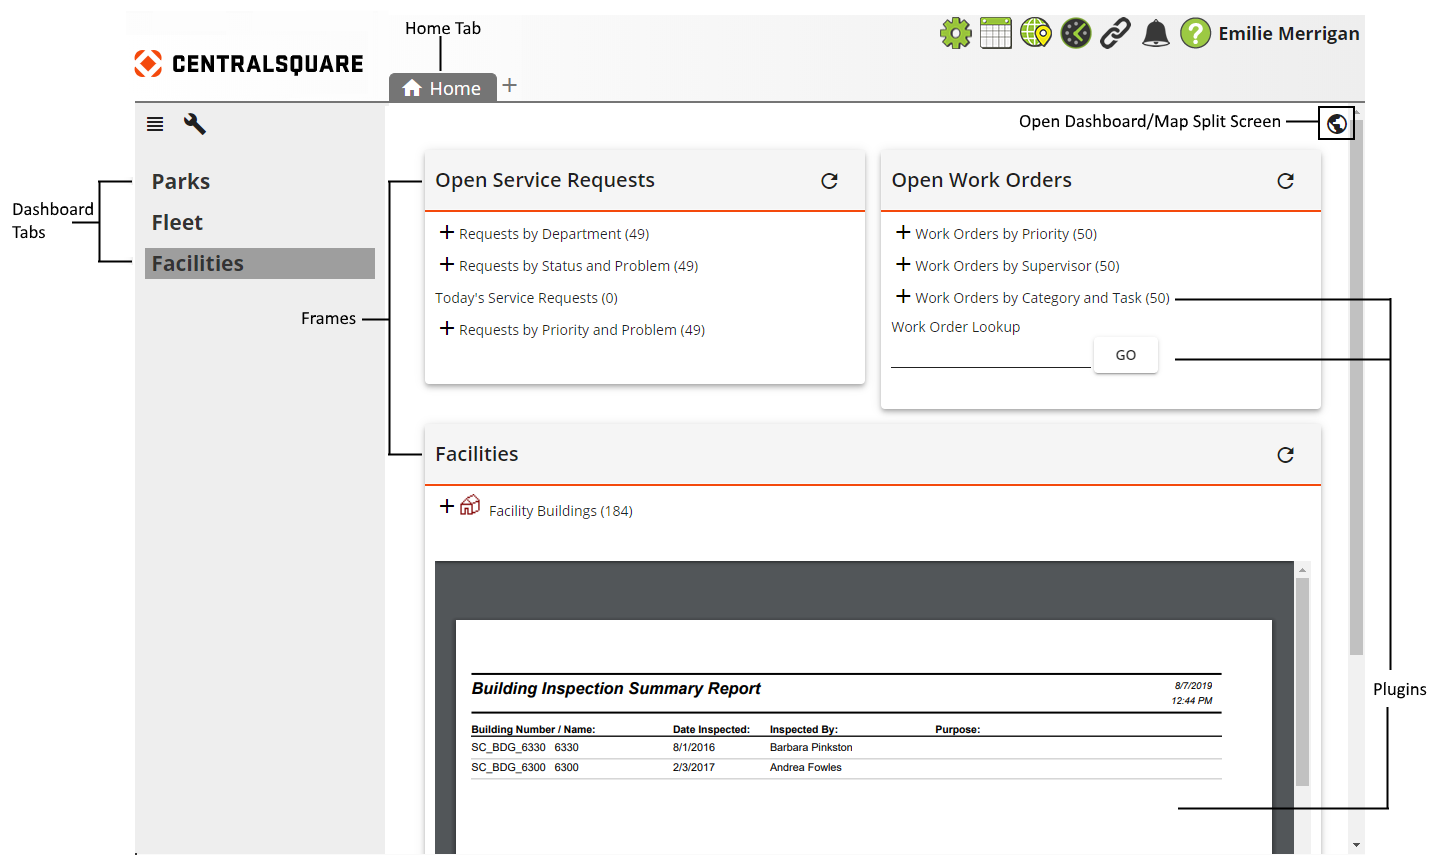The image size is (1442, 855).
Task: Select the Facilities dashboard tab
Action: click(x=260, y=263)
